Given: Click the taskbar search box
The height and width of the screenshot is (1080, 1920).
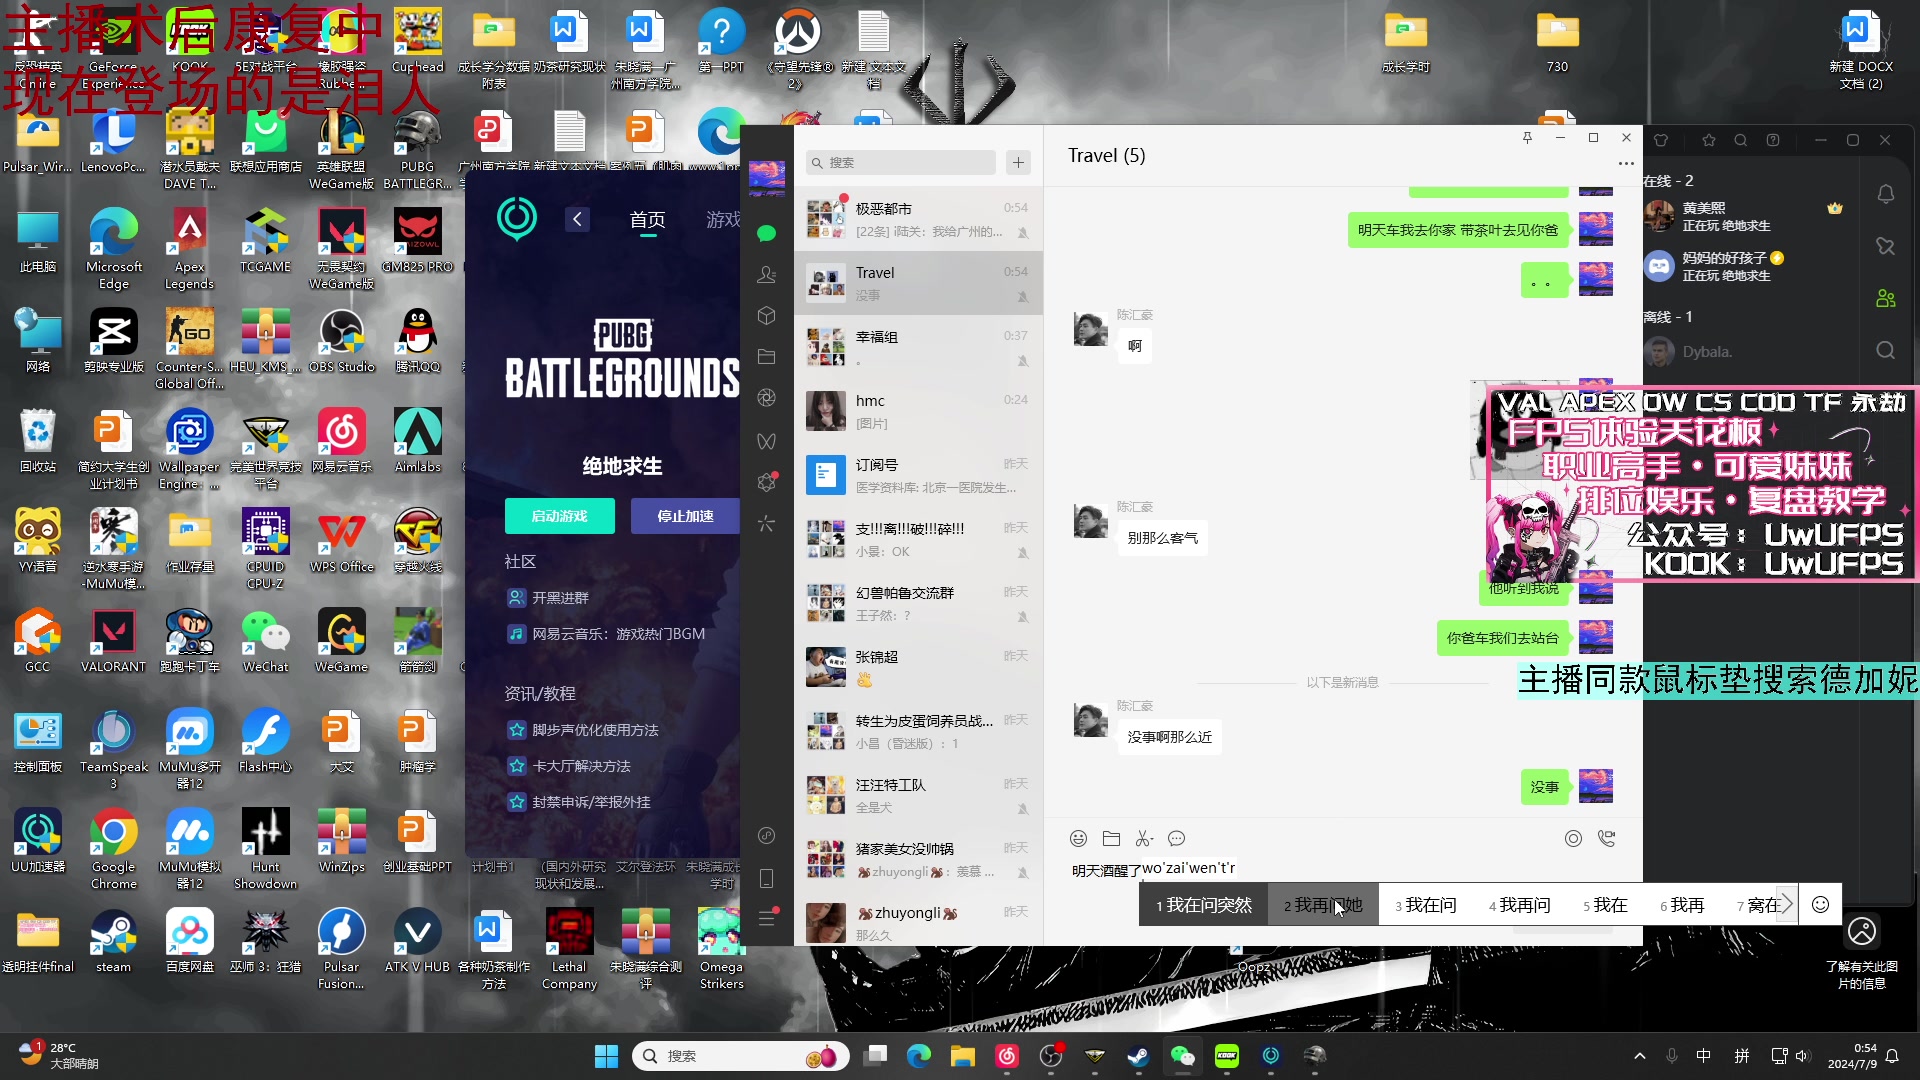Looking at the screenshot, I should [x=741, y=1056].
